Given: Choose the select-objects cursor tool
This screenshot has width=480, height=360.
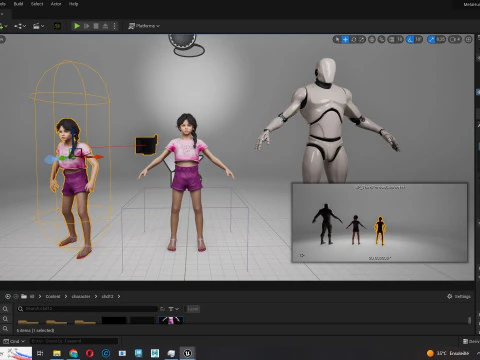Looking at the screenshot, I should (x=337, y=39).
